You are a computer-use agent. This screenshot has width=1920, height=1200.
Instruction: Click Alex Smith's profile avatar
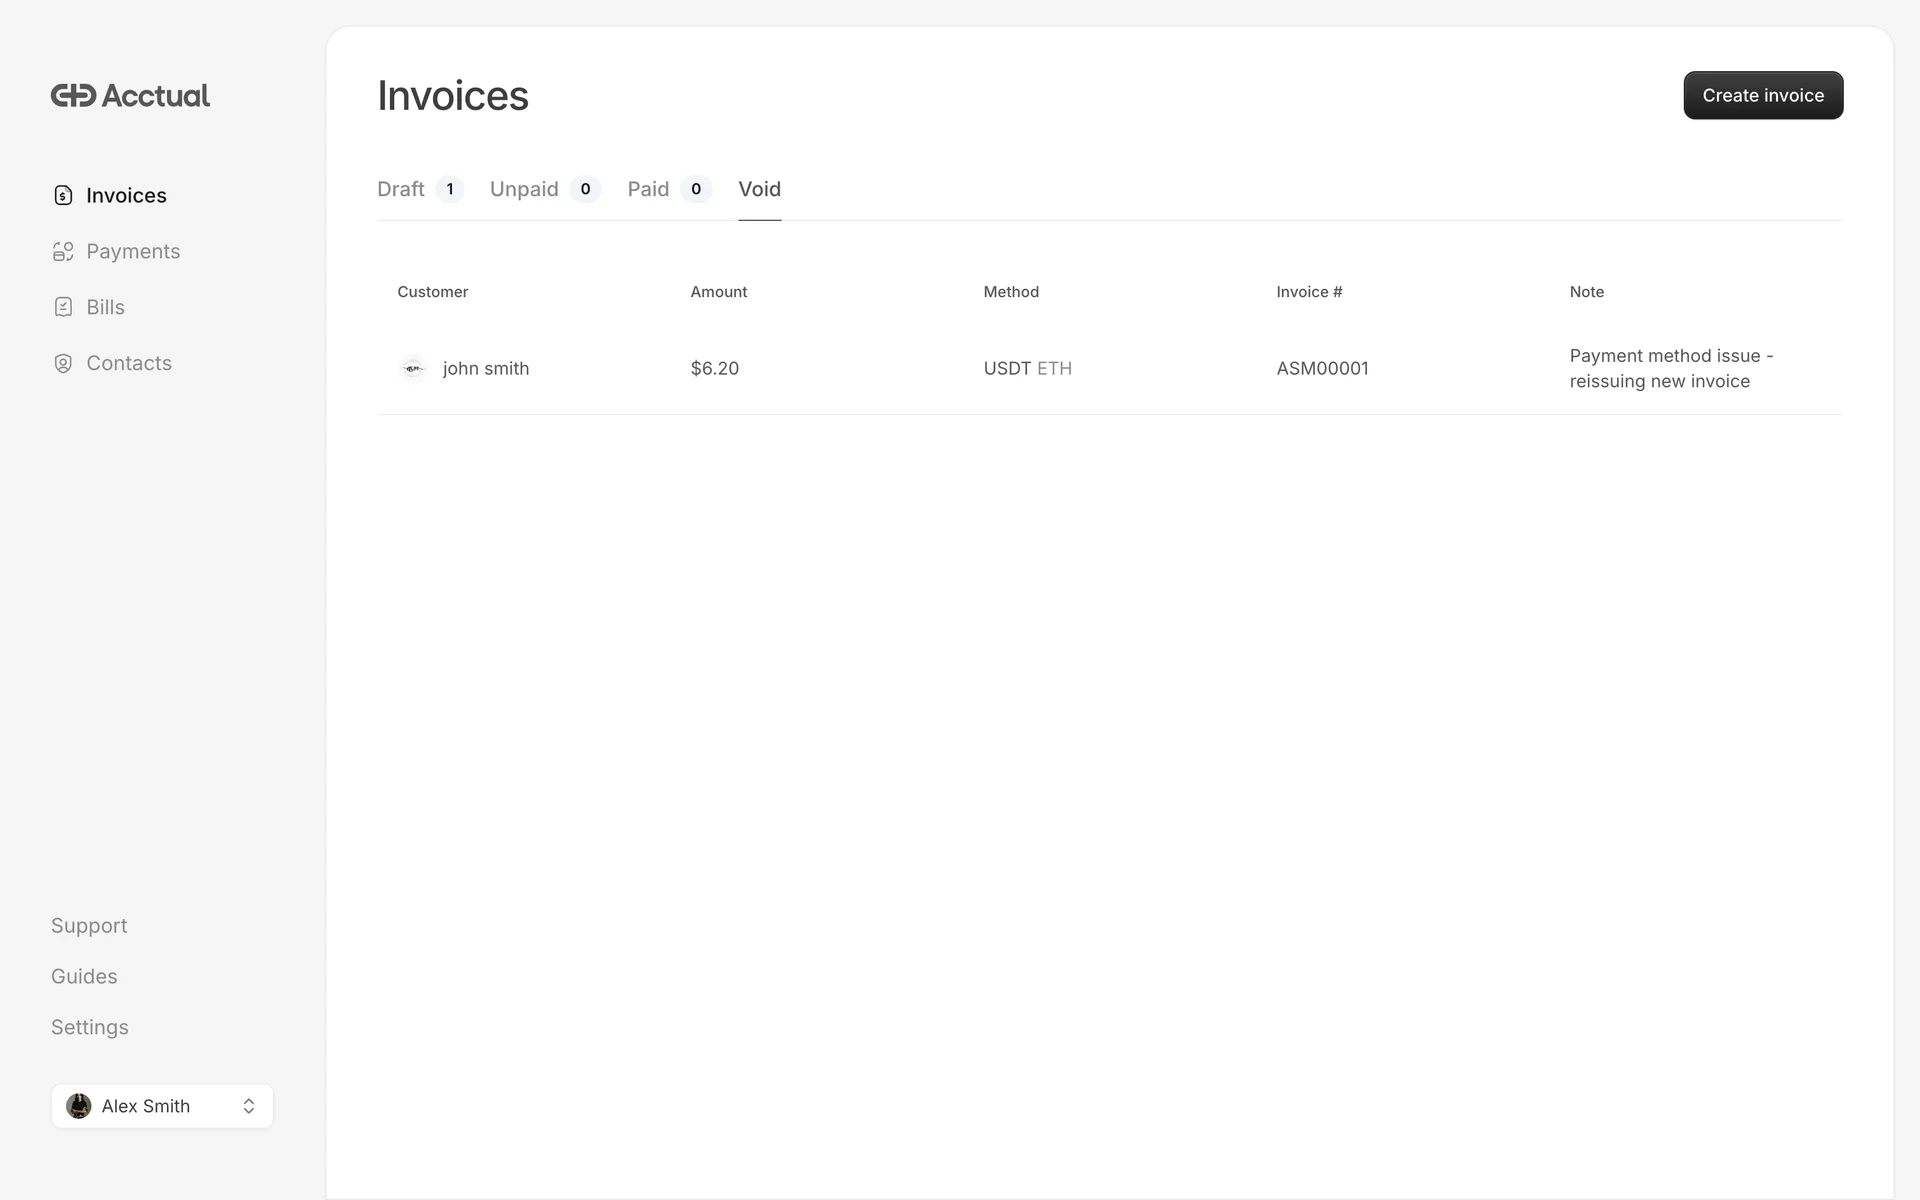(79, 1106)
